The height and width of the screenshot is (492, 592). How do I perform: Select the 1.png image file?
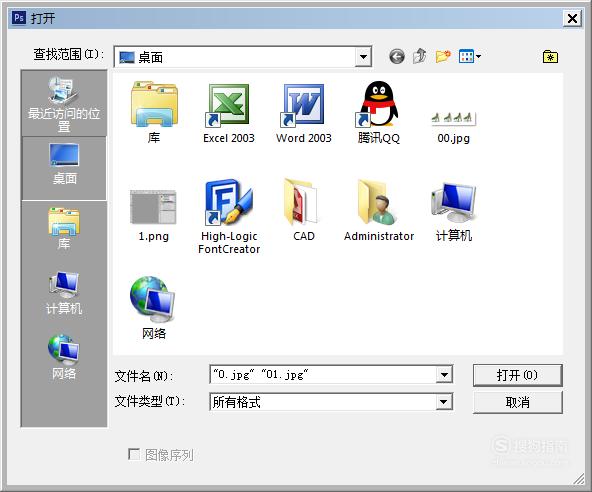(x=153, y=216)
